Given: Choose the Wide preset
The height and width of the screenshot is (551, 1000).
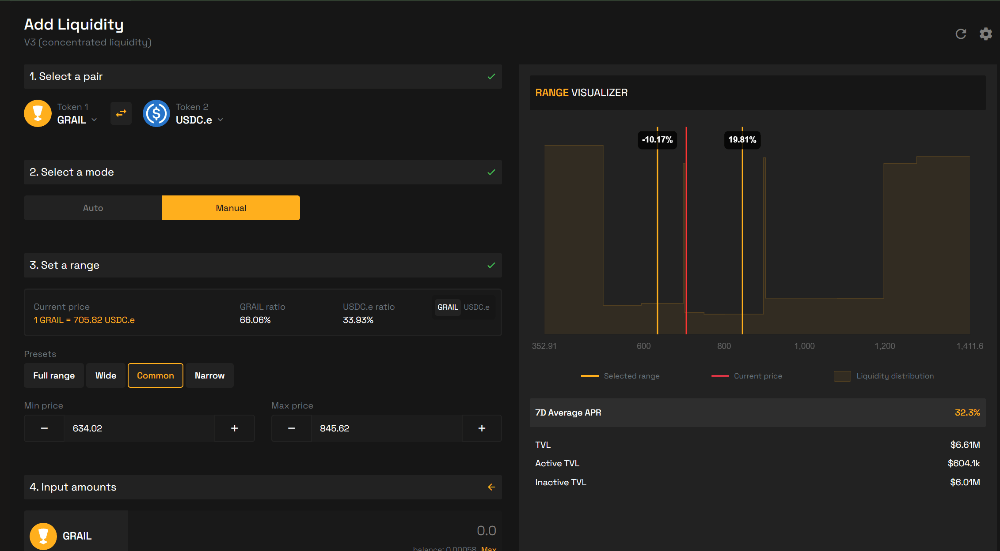Looking at the screenshot, I should (x=106, y=376).
